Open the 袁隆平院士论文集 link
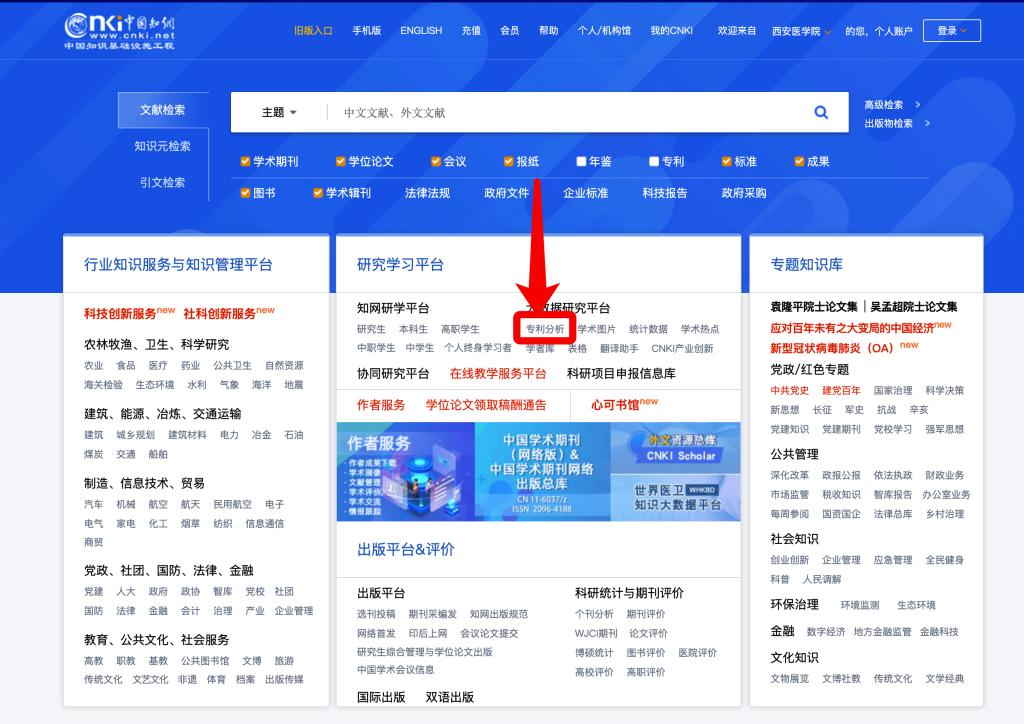Screen dimensions: 1024x724 tap(814, 307)
